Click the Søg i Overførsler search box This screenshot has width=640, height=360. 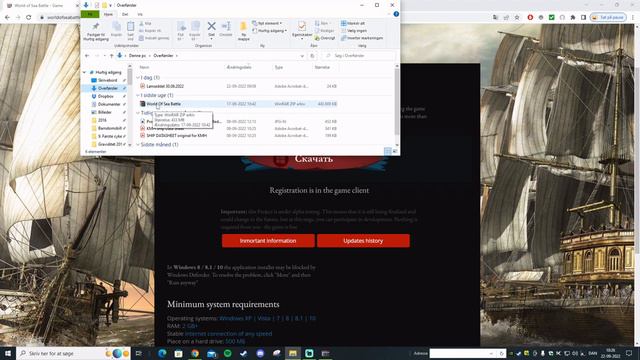pyautogui.click(x=359, y=56)
